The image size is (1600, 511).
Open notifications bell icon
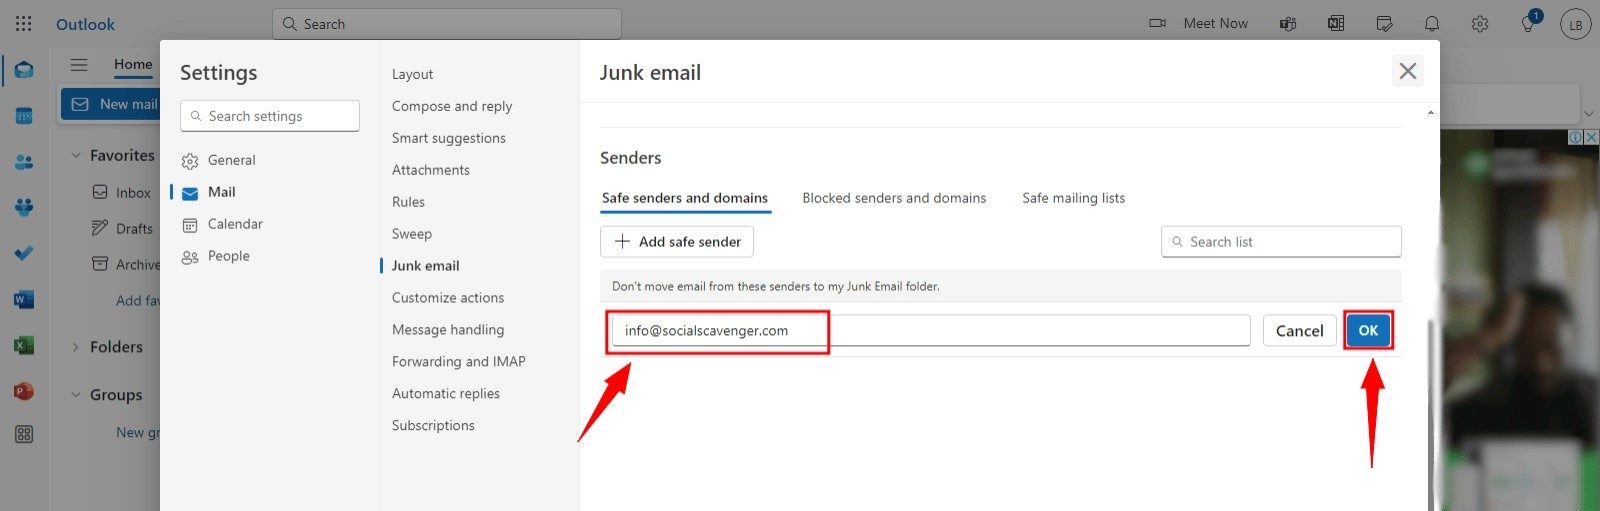[x=1432, y=23]
